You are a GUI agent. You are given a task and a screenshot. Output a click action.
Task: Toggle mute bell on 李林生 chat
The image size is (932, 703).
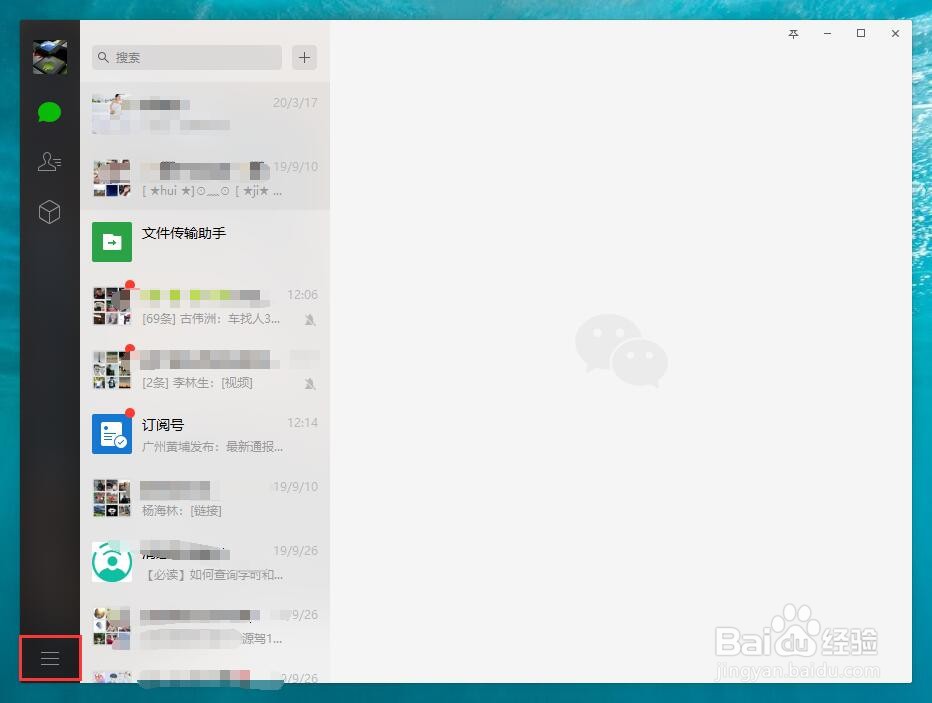click(311, 384)
